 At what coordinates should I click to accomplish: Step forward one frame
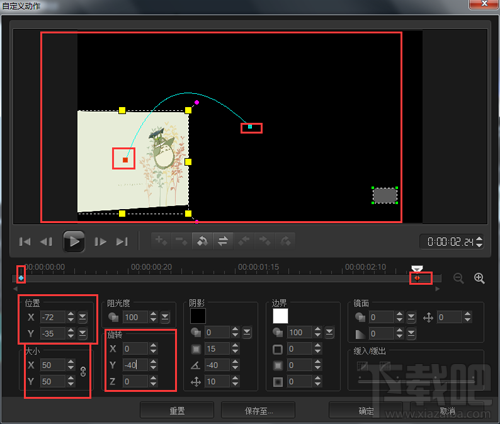point(100,242)
